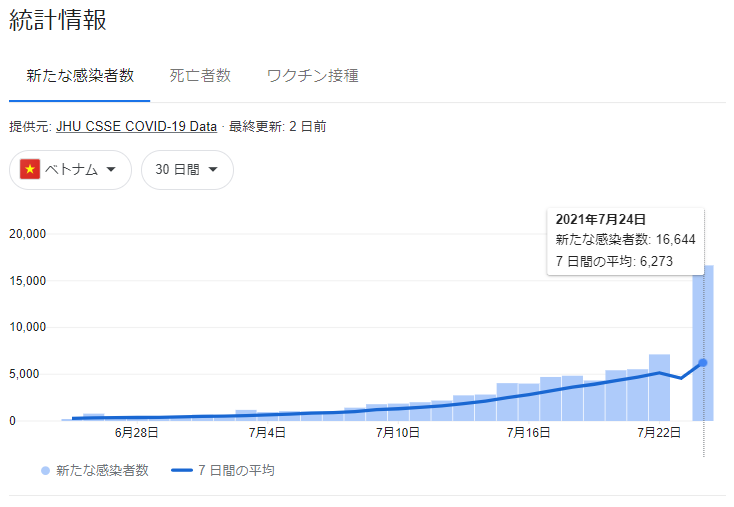Click the 7月16日 axis label
This screenshot has height=507, width=734.
[x=528, y=433]
